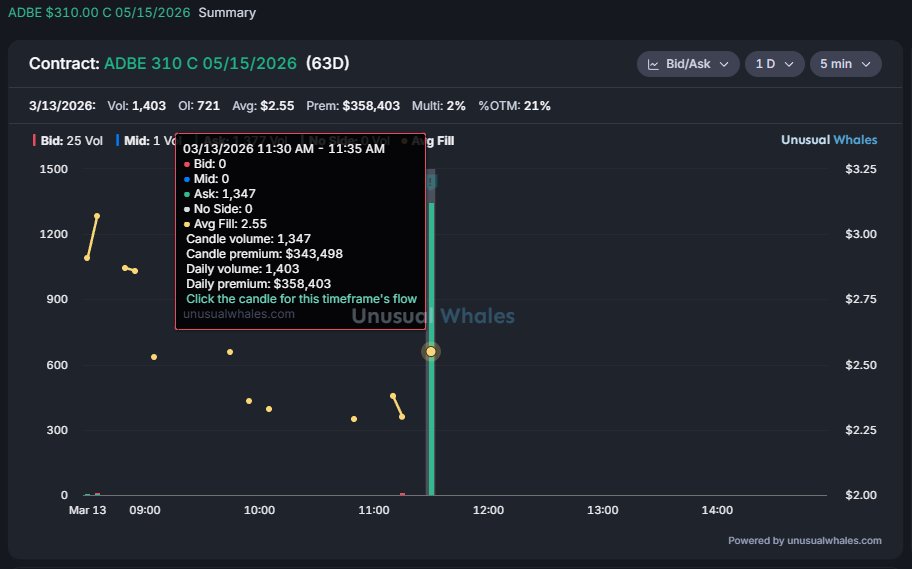912x569 pixels.
Task: Click the highlighted Avg Fill point on the green candle
Action: tap(431, 351)
